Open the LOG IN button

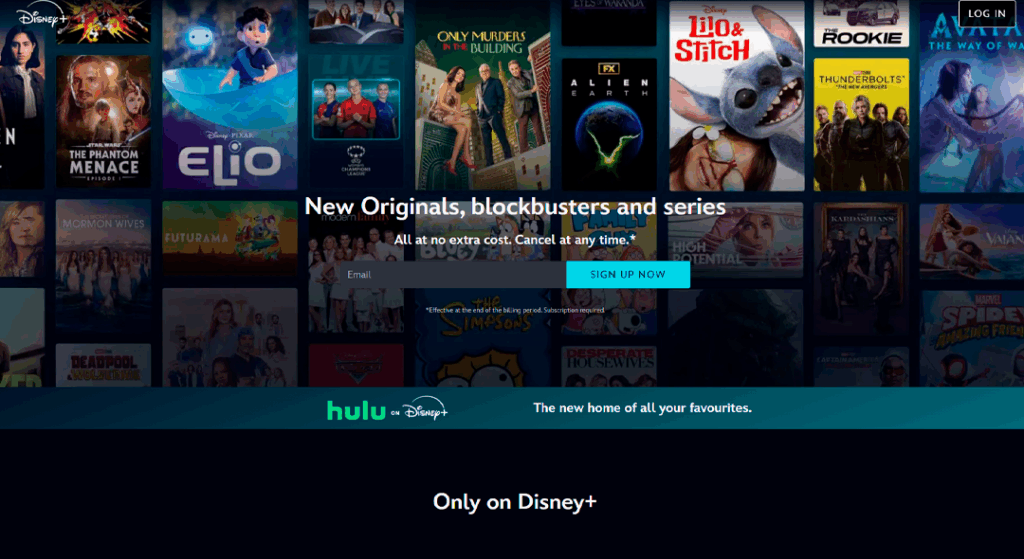pos(987,13)
